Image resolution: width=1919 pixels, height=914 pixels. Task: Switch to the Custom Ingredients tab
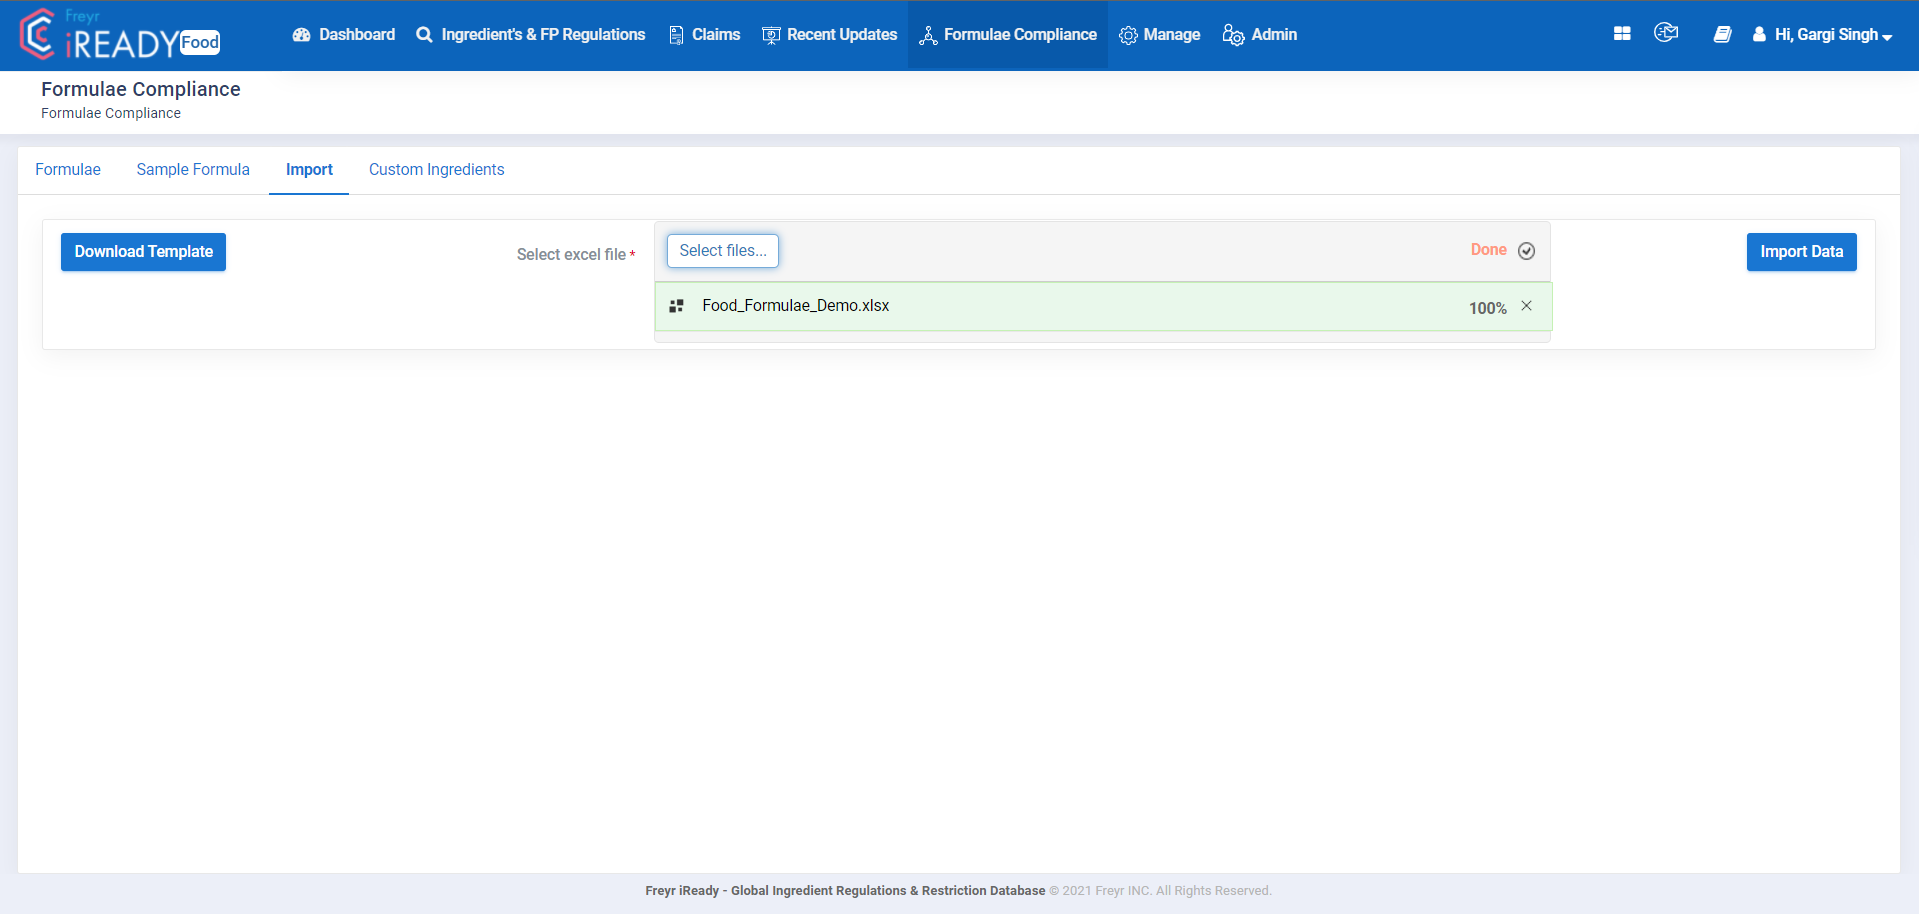pos(436,169)
